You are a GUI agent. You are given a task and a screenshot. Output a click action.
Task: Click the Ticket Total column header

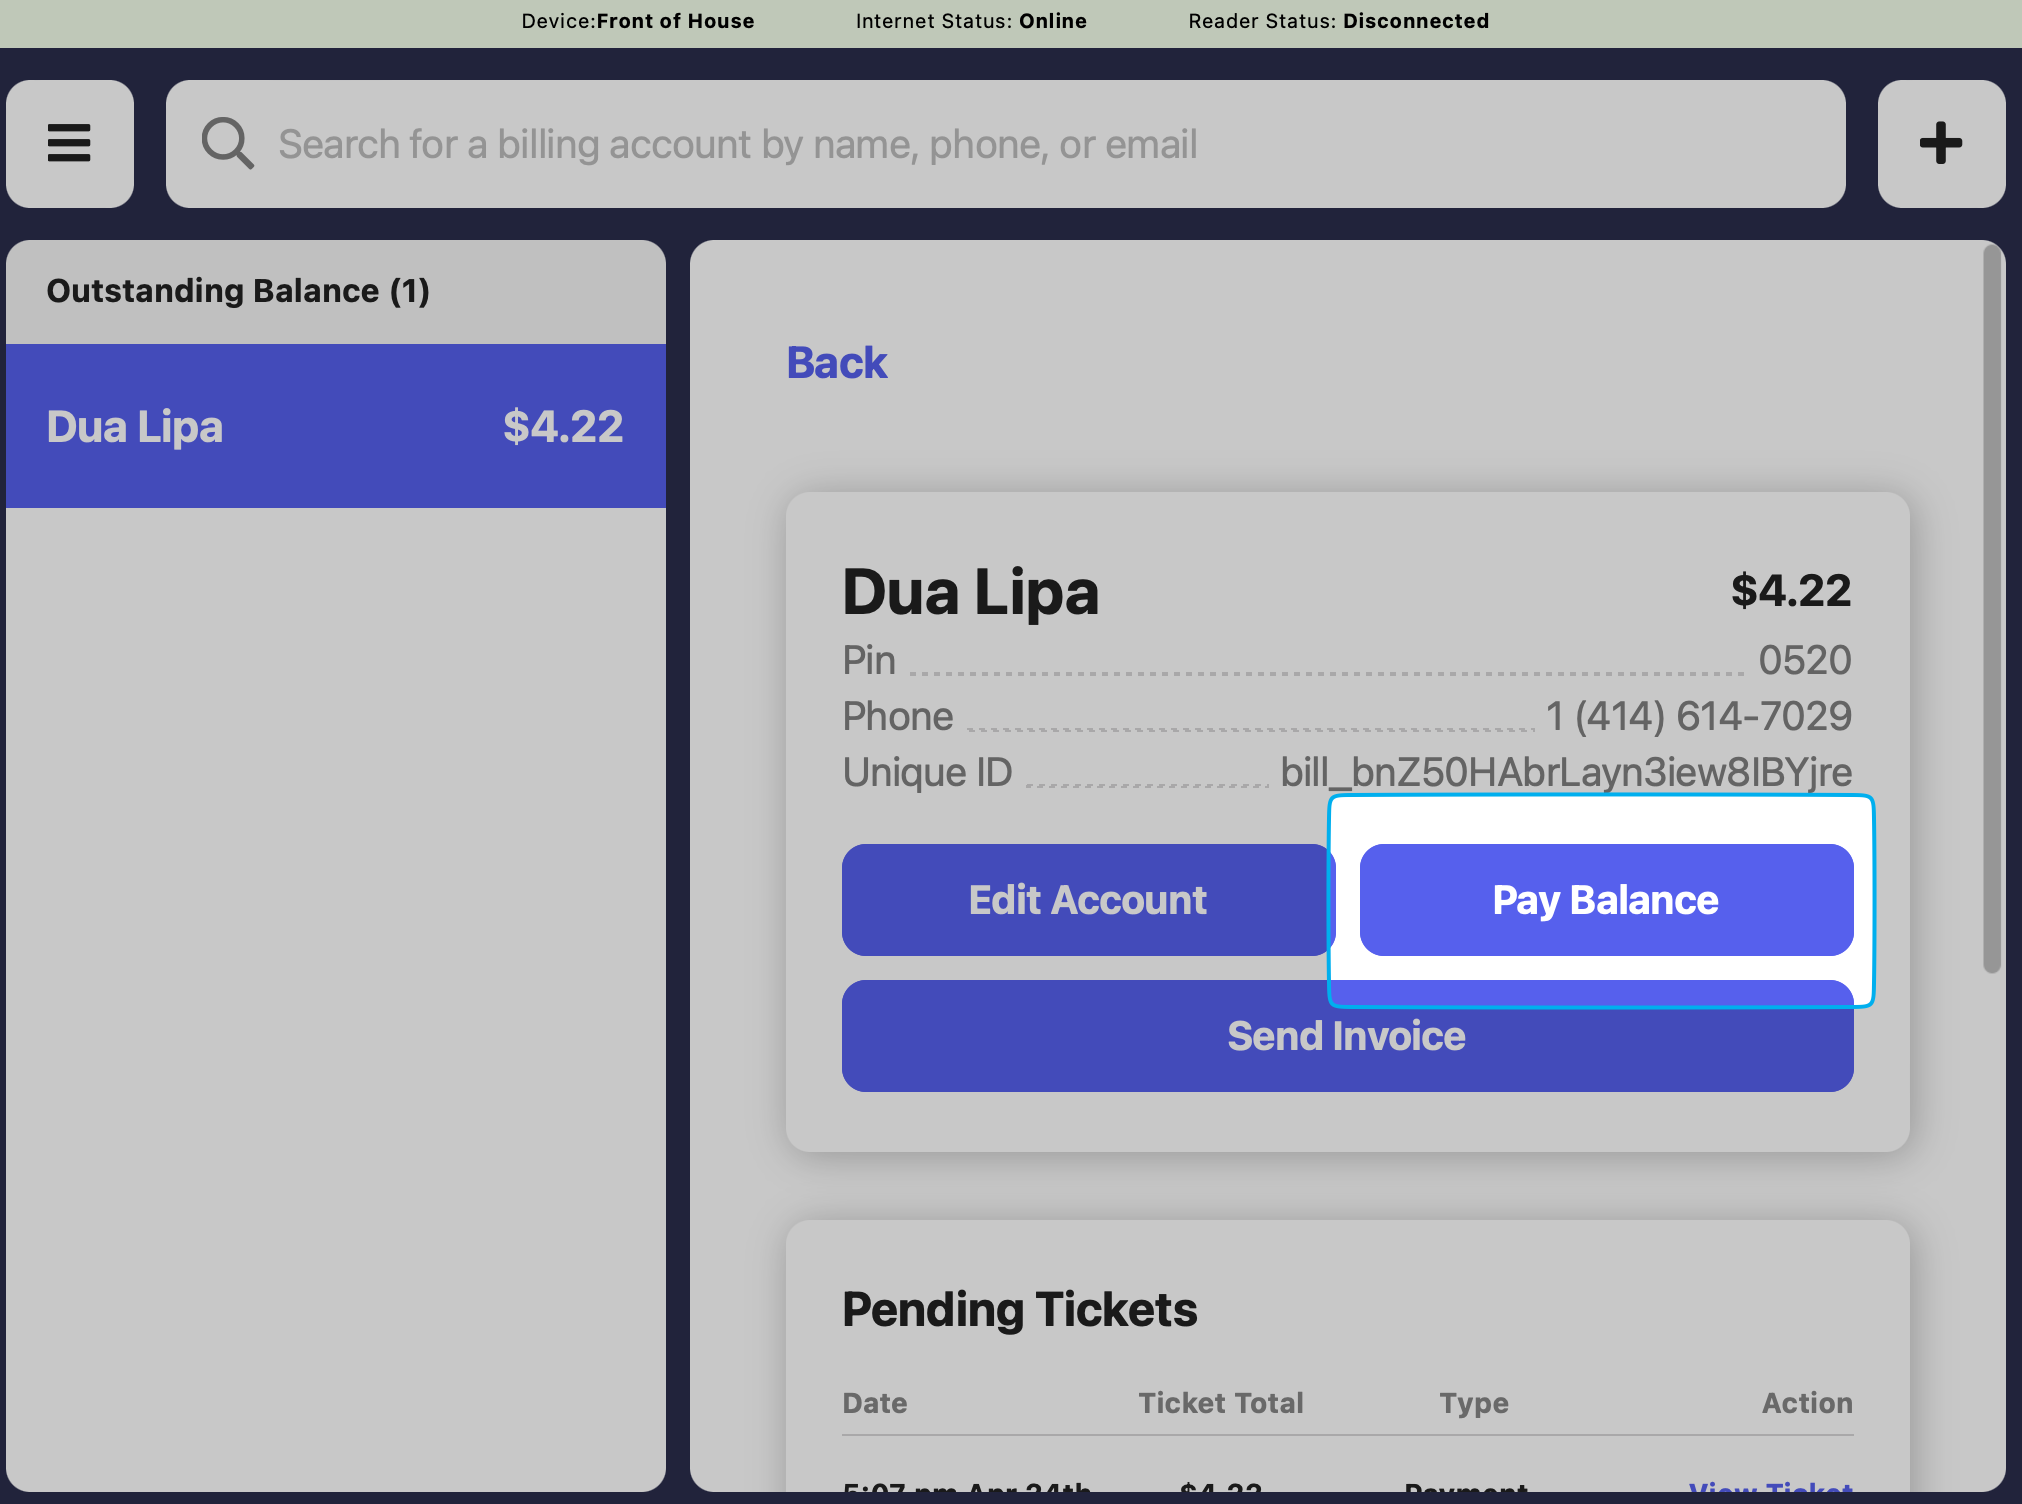click(1220, 1403)
